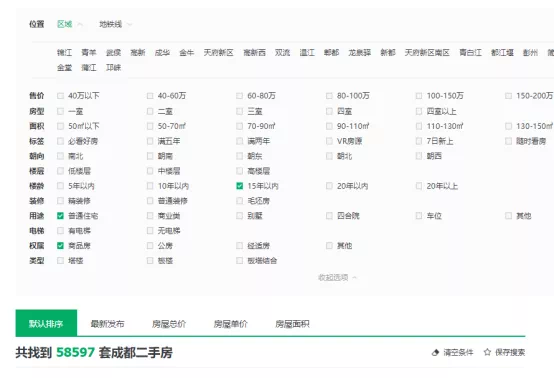The image size is (554, 378).
Task: Enable the 随时看房 tag filter
Action: [x=508, y=141]
